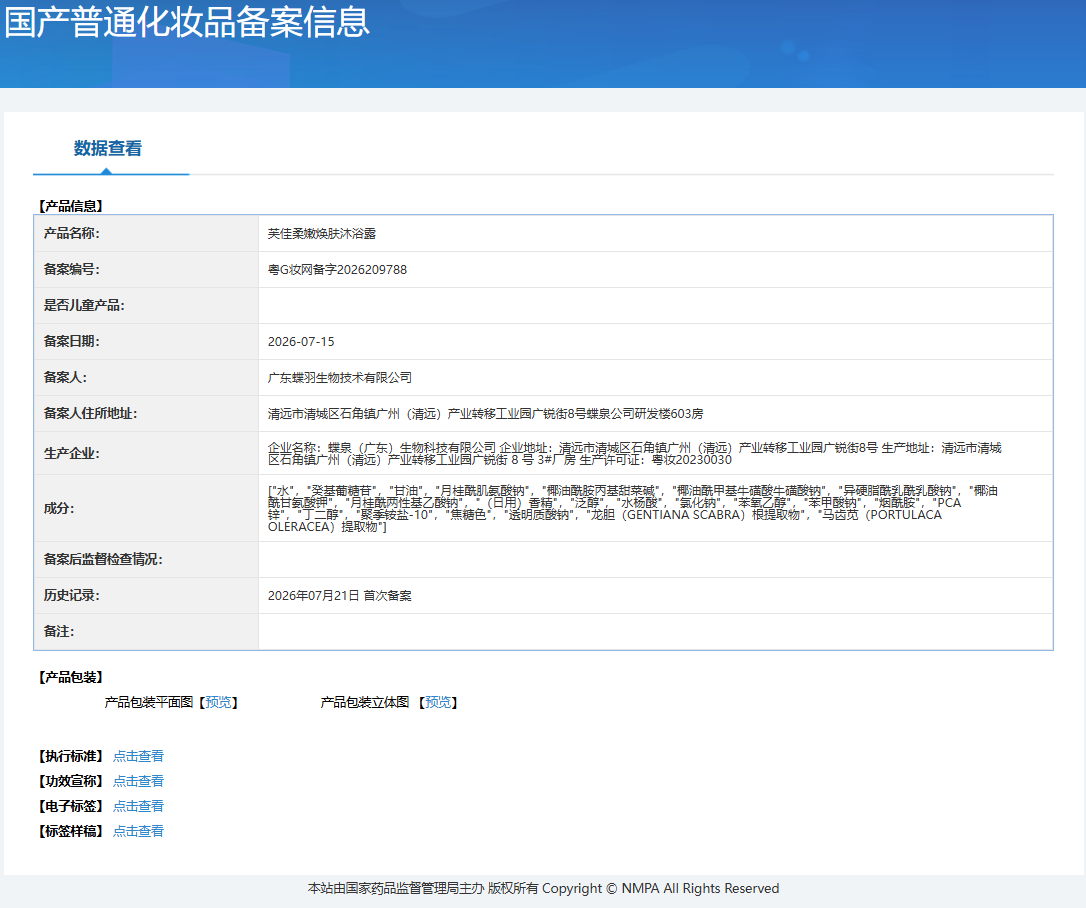Click the 【功效宣称】 label

coord(71,781)
